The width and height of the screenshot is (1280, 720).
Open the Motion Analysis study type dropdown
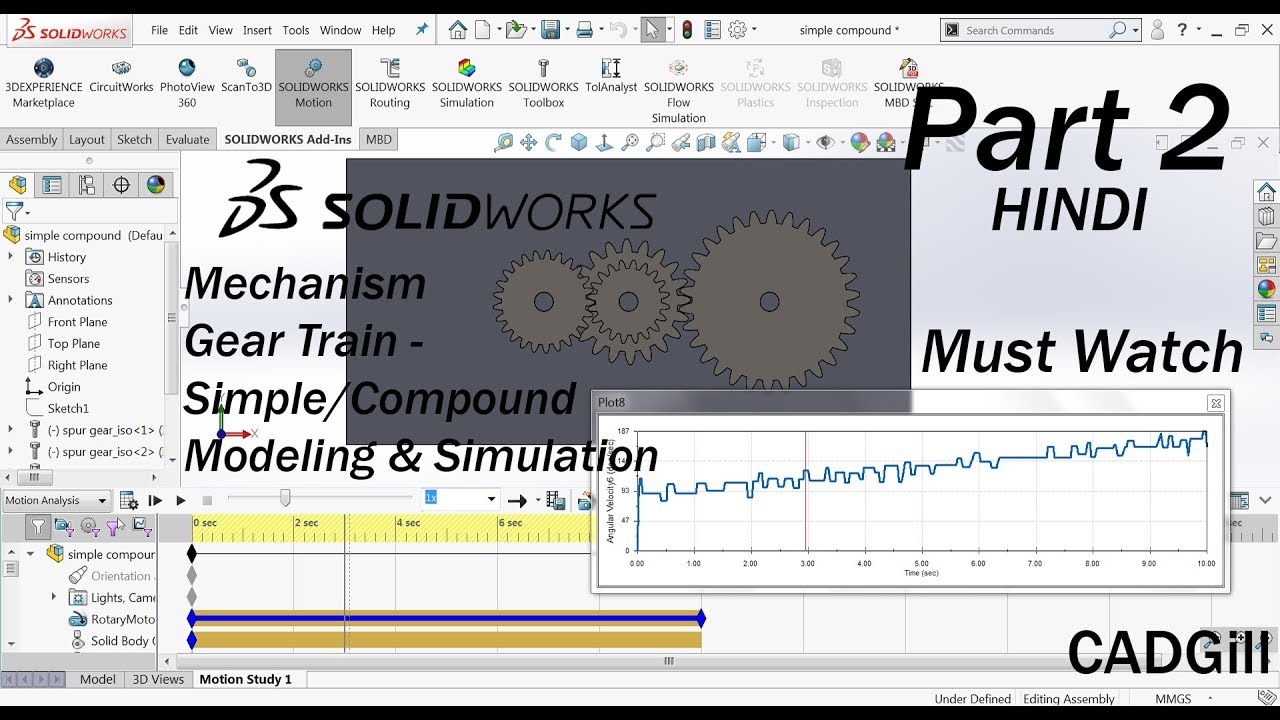[x=56, y=500]
